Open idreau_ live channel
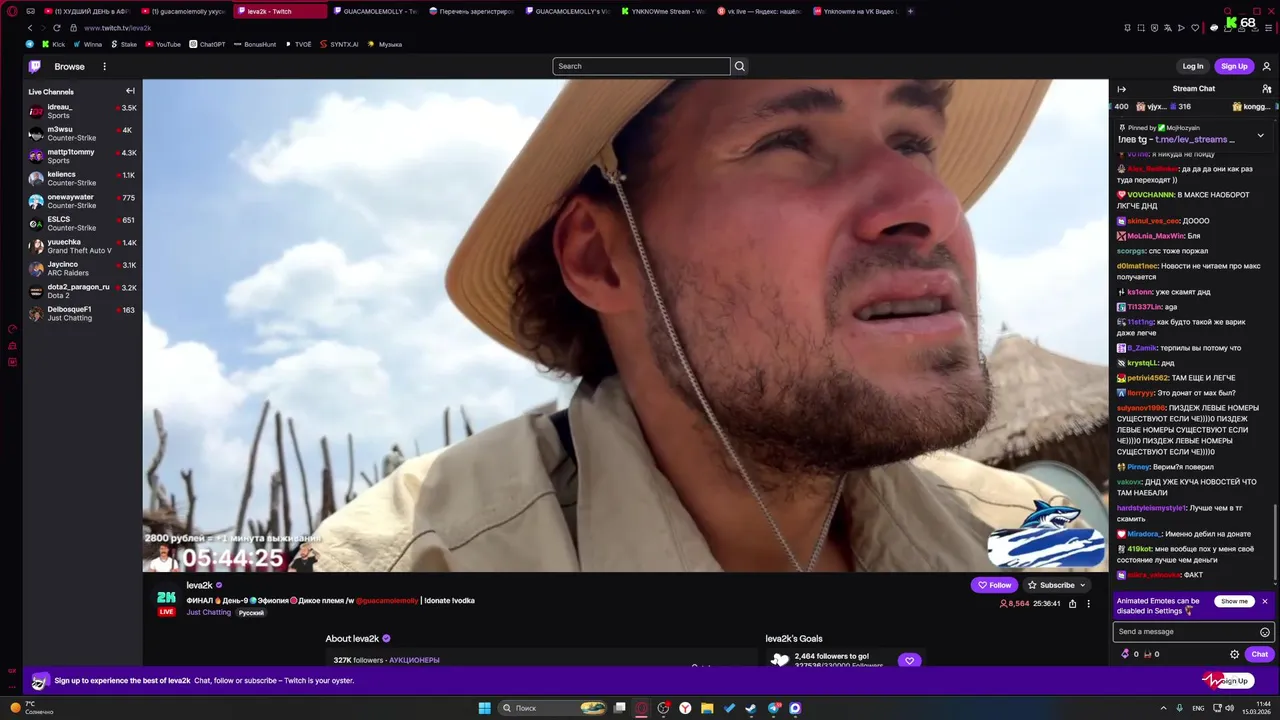Viewport: 1280px width, 720px height. click(x=82, y=111)
